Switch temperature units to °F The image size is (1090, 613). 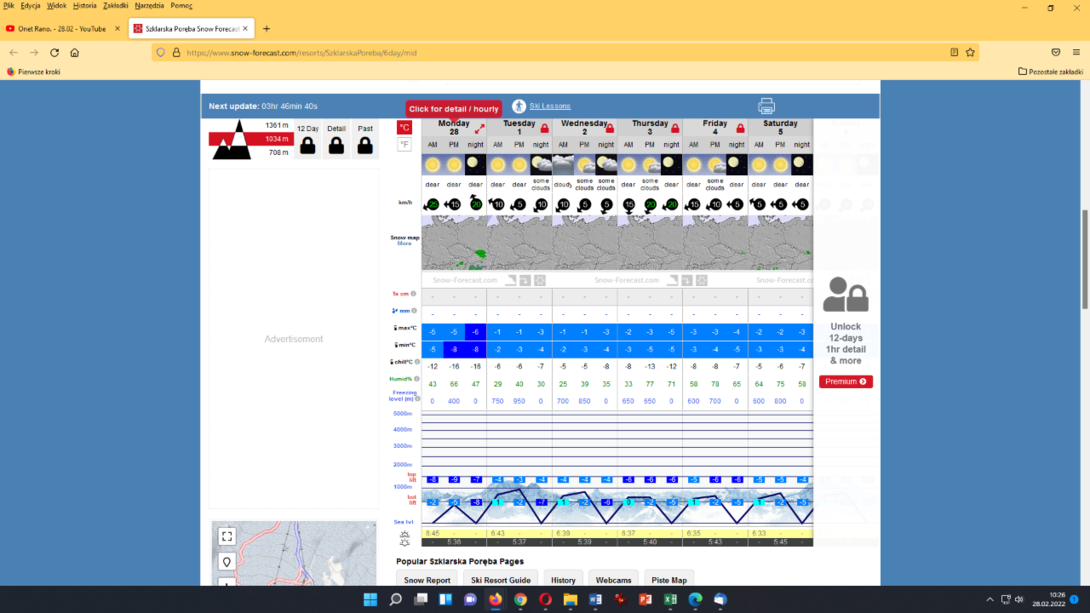[x=405, y=145]
